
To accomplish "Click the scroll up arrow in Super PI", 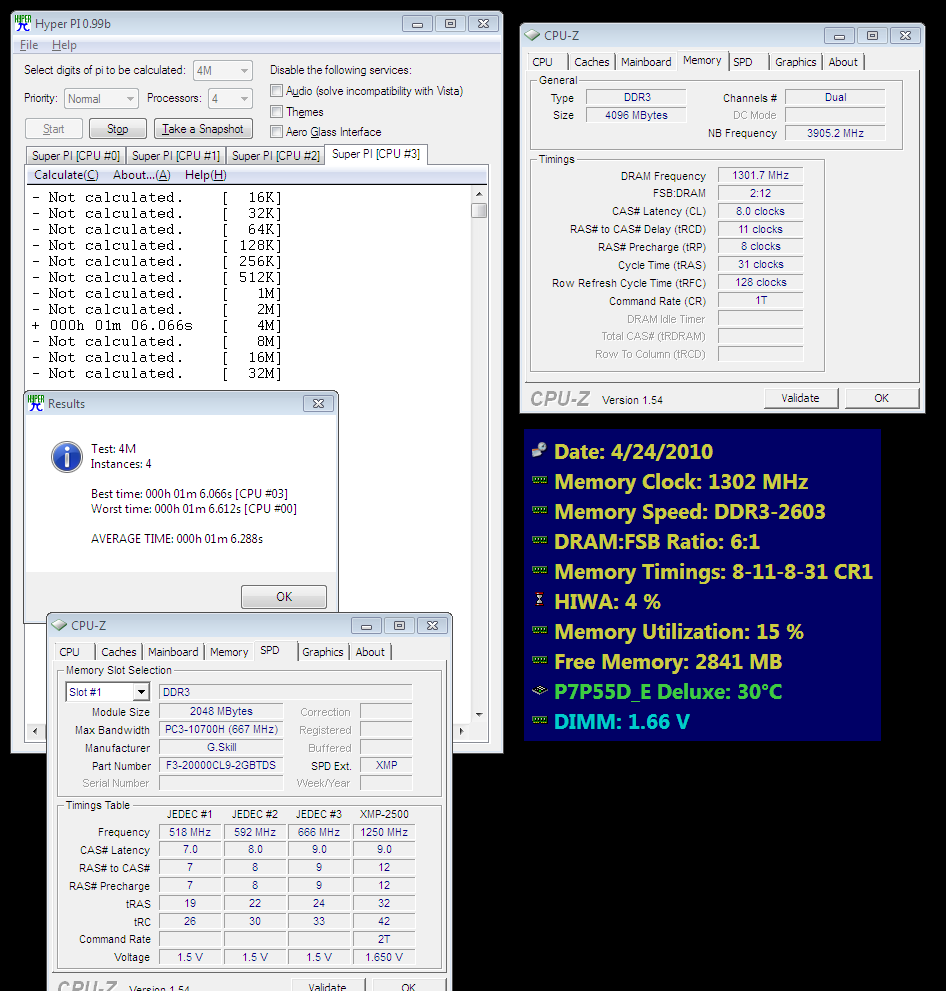I will pos(479,193).
